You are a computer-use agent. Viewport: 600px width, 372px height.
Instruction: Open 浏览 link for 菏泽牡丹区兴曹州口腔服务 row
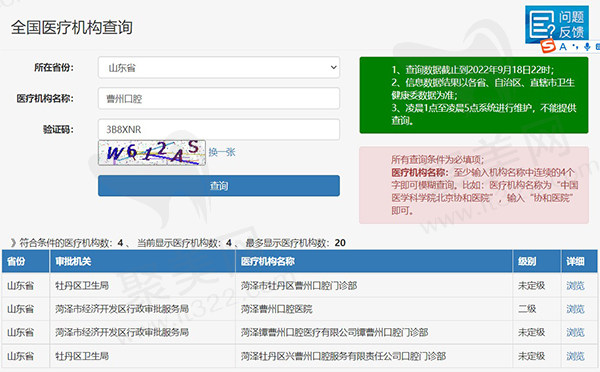click(x=576, y=356)
